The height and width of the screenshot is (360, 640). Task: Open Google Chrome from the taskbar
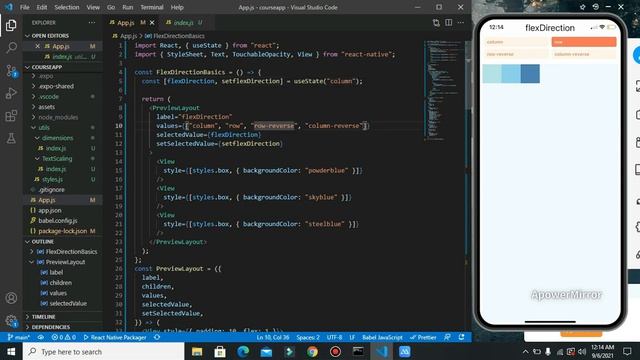tap(312, 351)
